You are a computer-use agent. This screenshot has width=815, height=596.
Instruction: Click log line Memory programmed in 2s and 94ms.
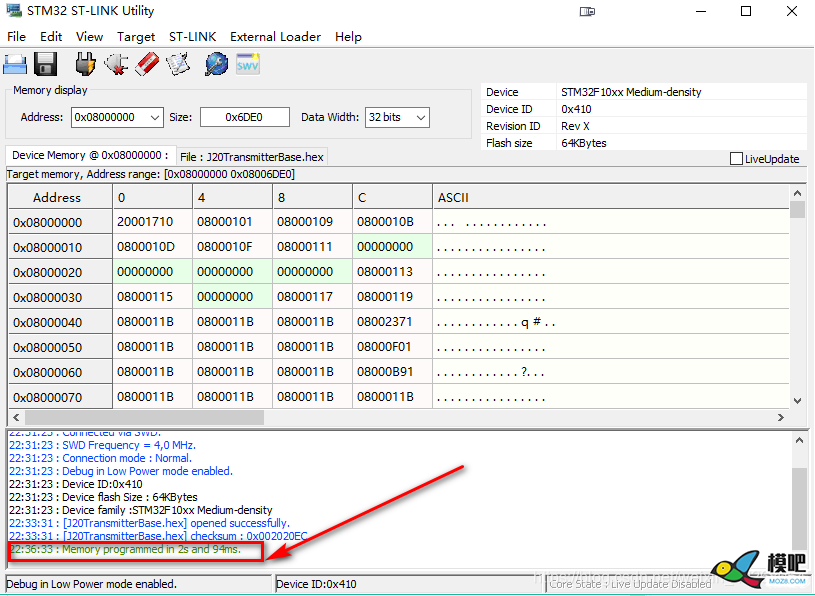point(125,549)
